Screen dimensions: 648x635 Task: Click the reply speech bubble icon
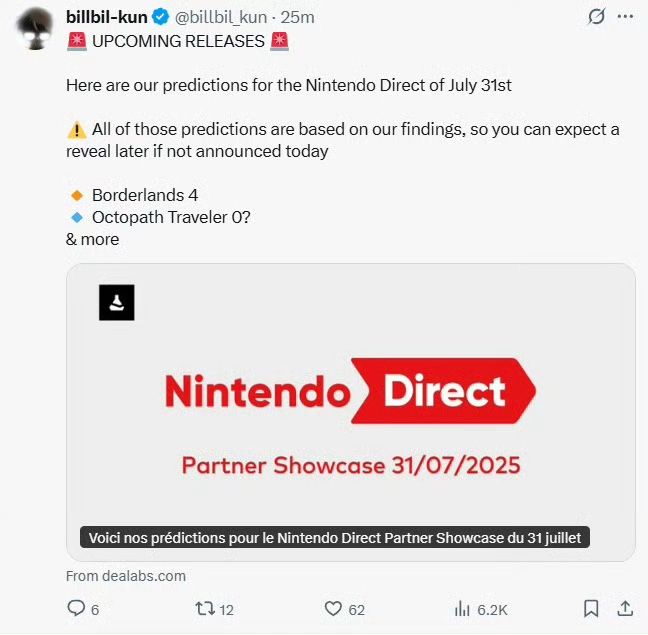tap(76, 609)
